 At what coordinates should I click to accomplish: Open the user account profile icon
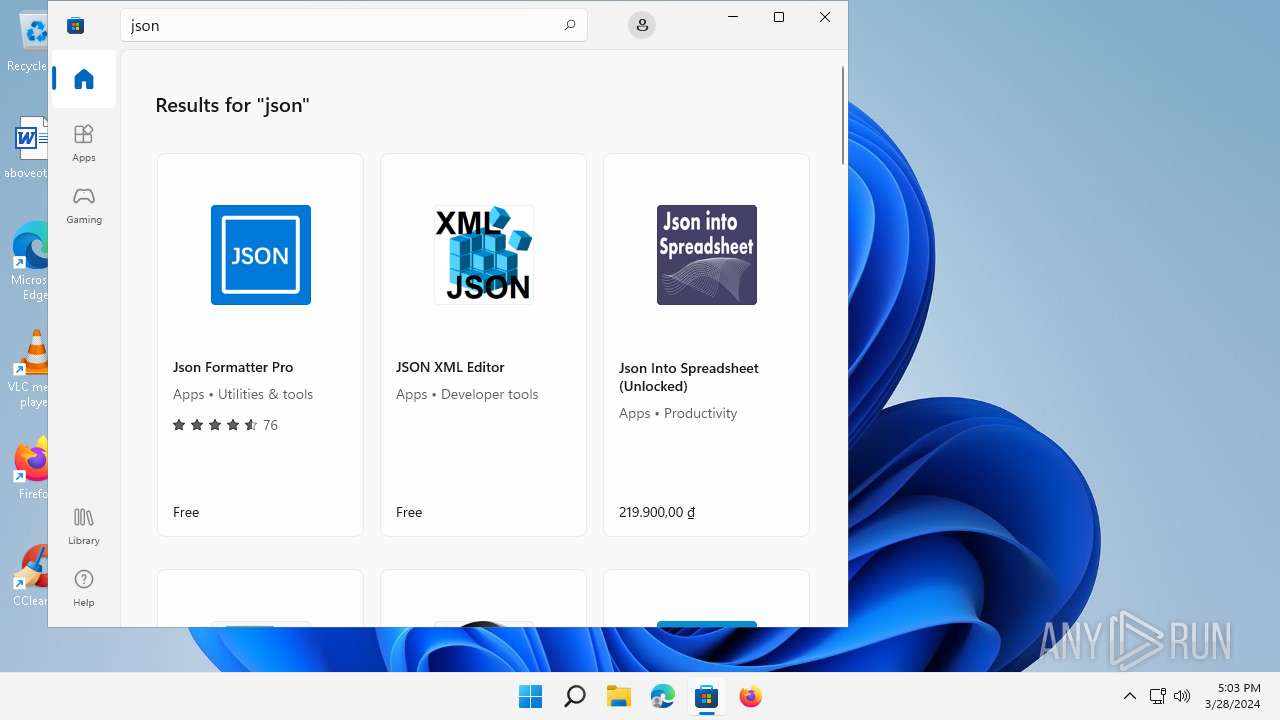click(x=642, y=25)
